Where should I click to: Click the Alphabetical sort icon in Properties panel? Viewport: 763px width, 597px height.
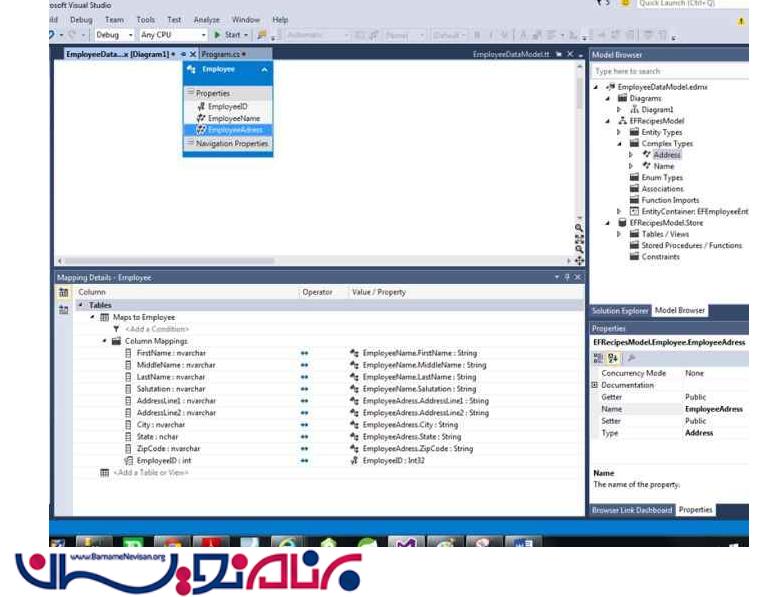613,357
